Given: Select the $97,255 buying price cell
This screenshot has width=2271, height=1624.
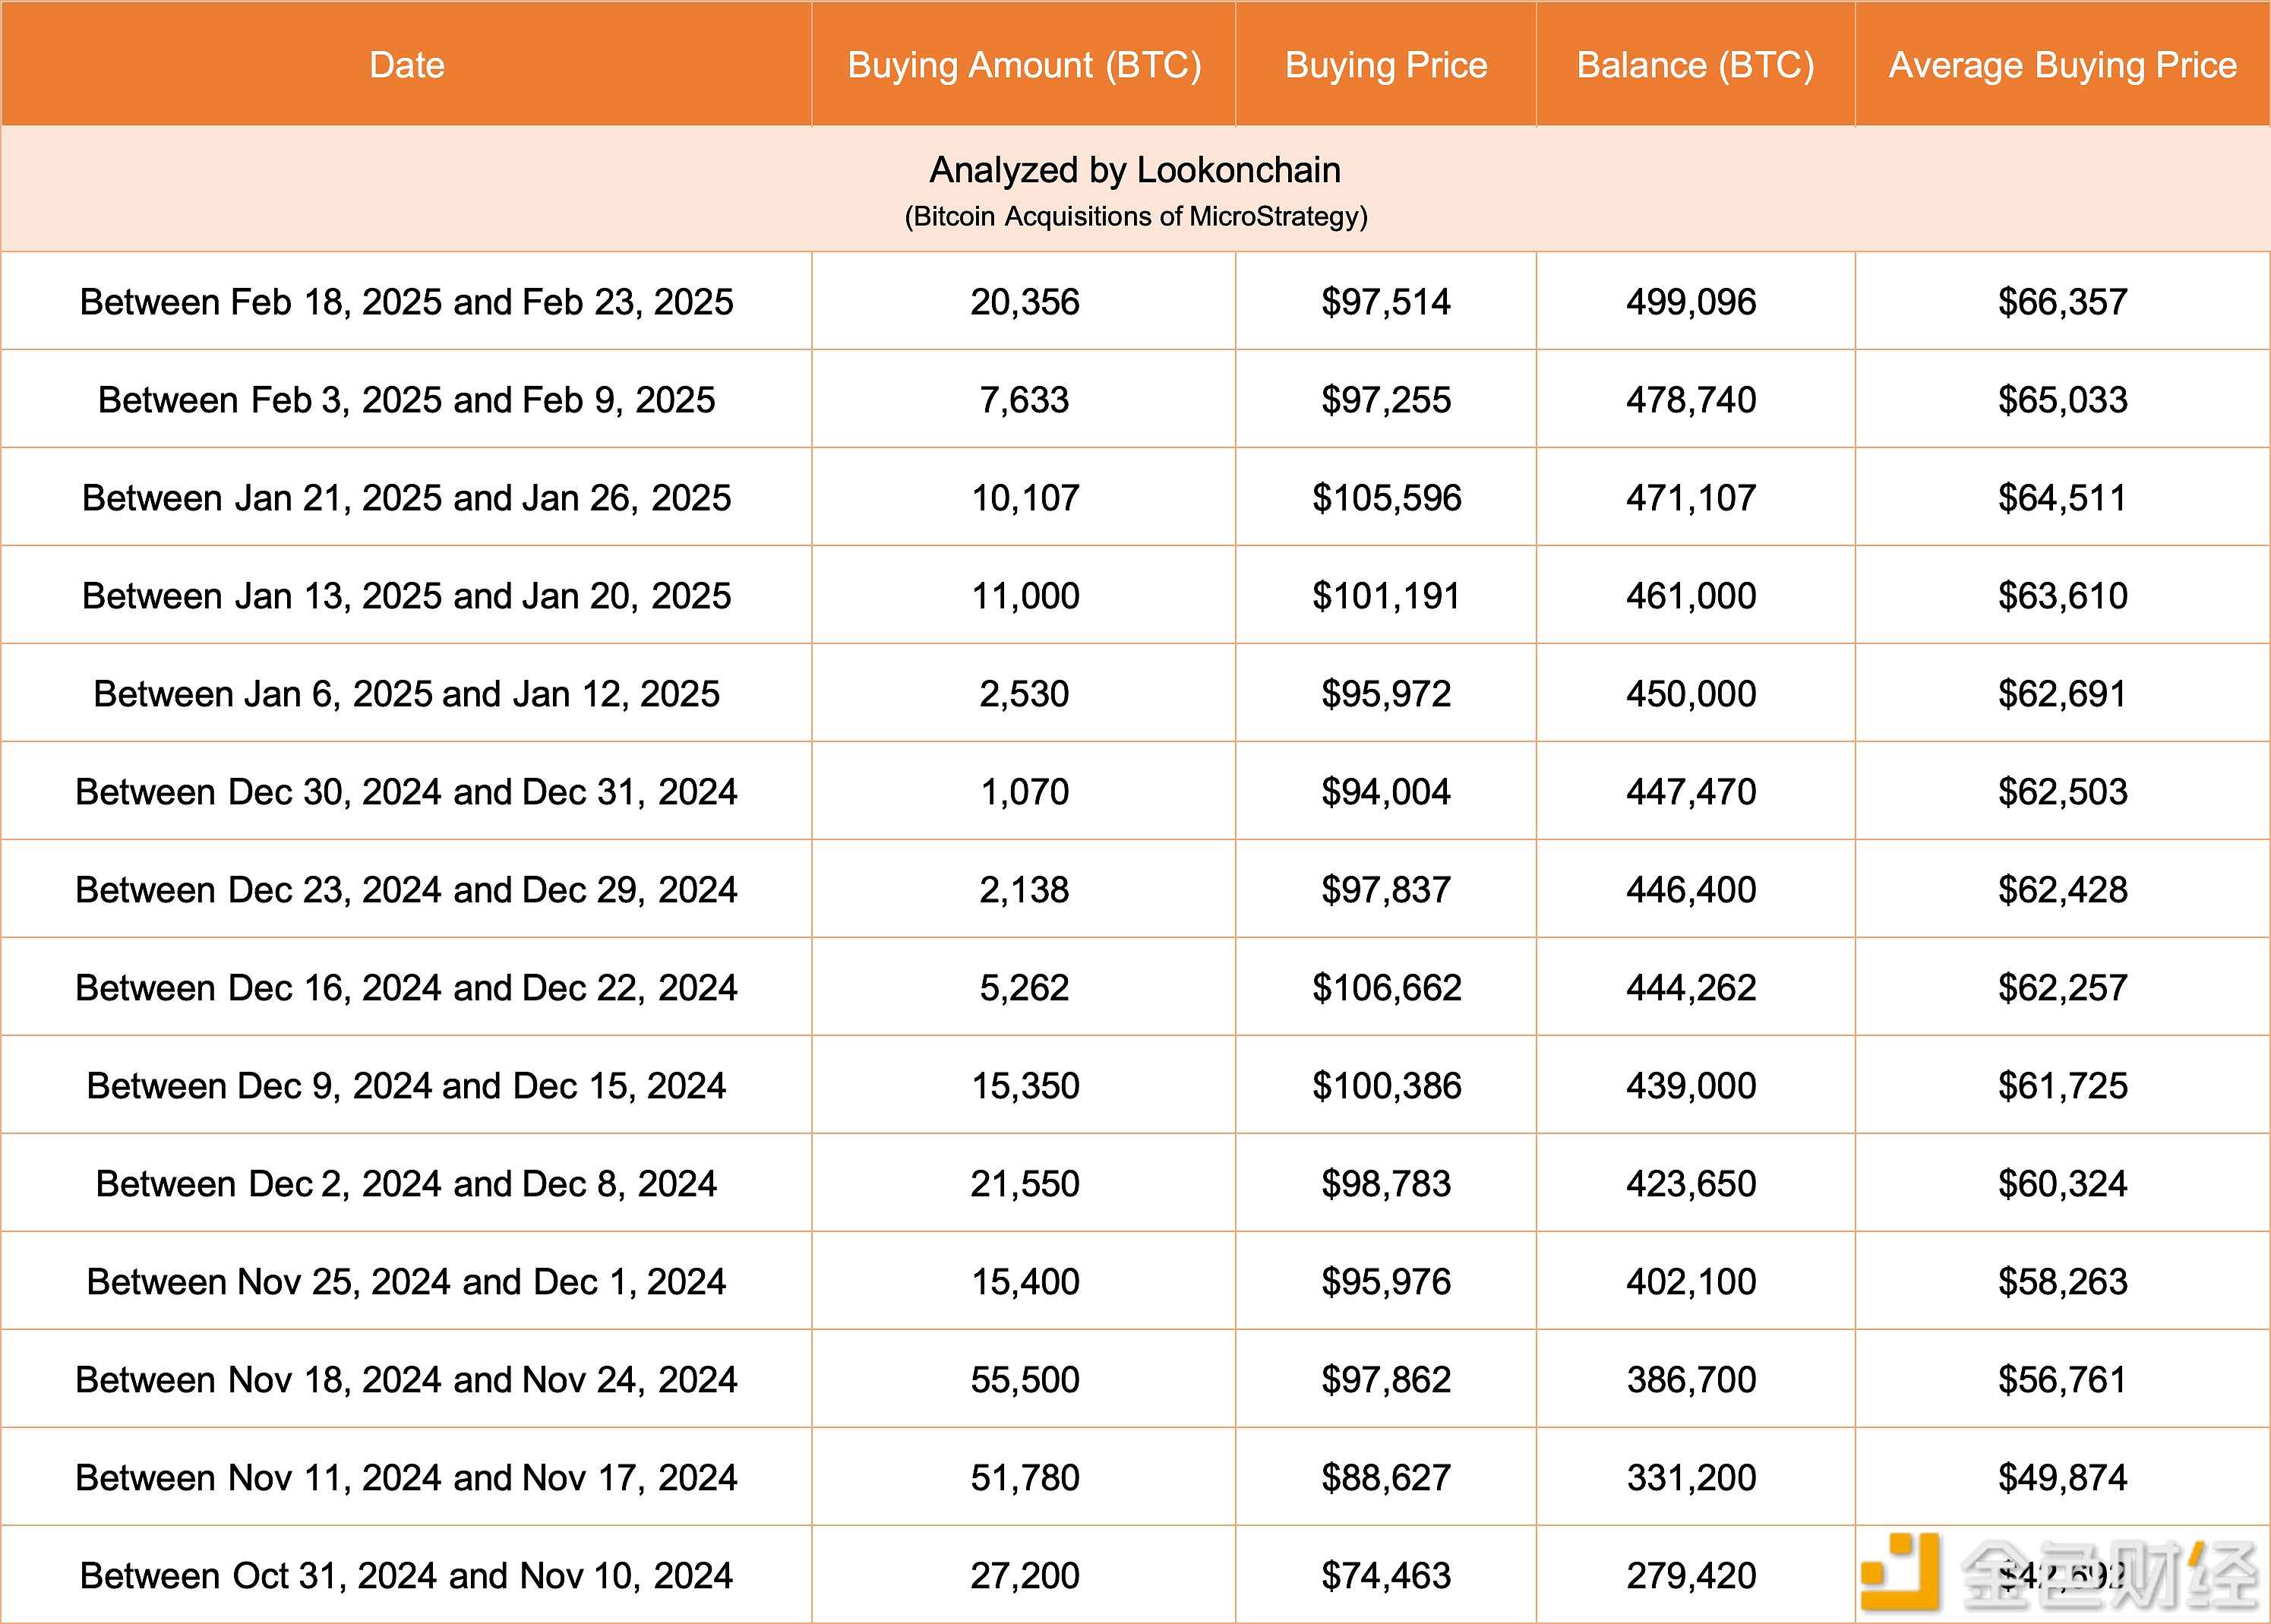Looking at the screenshot, I should pyautogui.click(x=1386, y=399).
